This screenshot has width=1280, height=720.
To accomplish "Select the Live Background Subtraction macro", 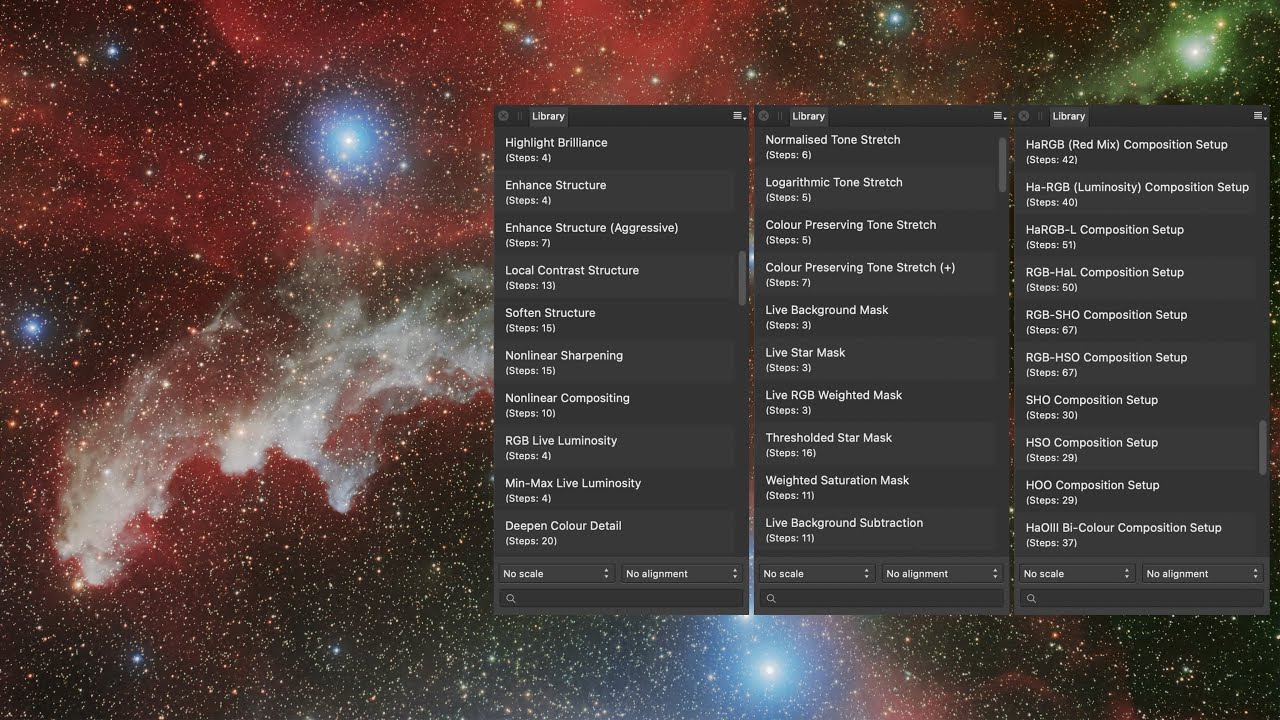I will pyautogui.click(x=875, y=529).
